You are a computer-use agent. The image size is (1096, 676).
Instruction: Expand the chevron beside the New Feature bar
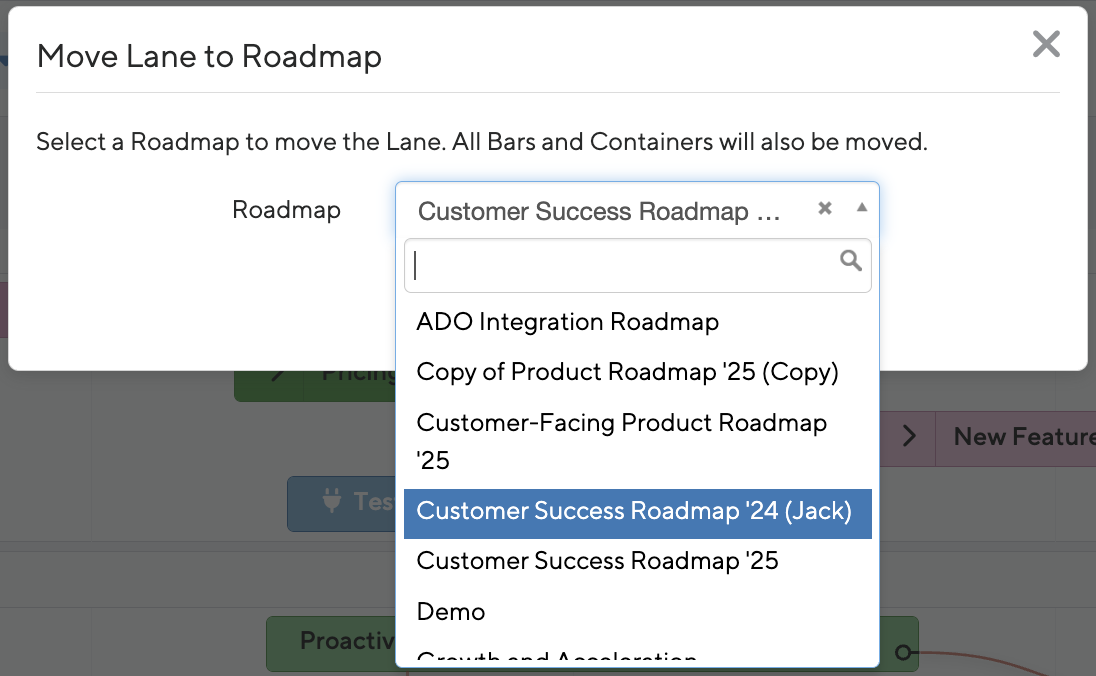909,436
